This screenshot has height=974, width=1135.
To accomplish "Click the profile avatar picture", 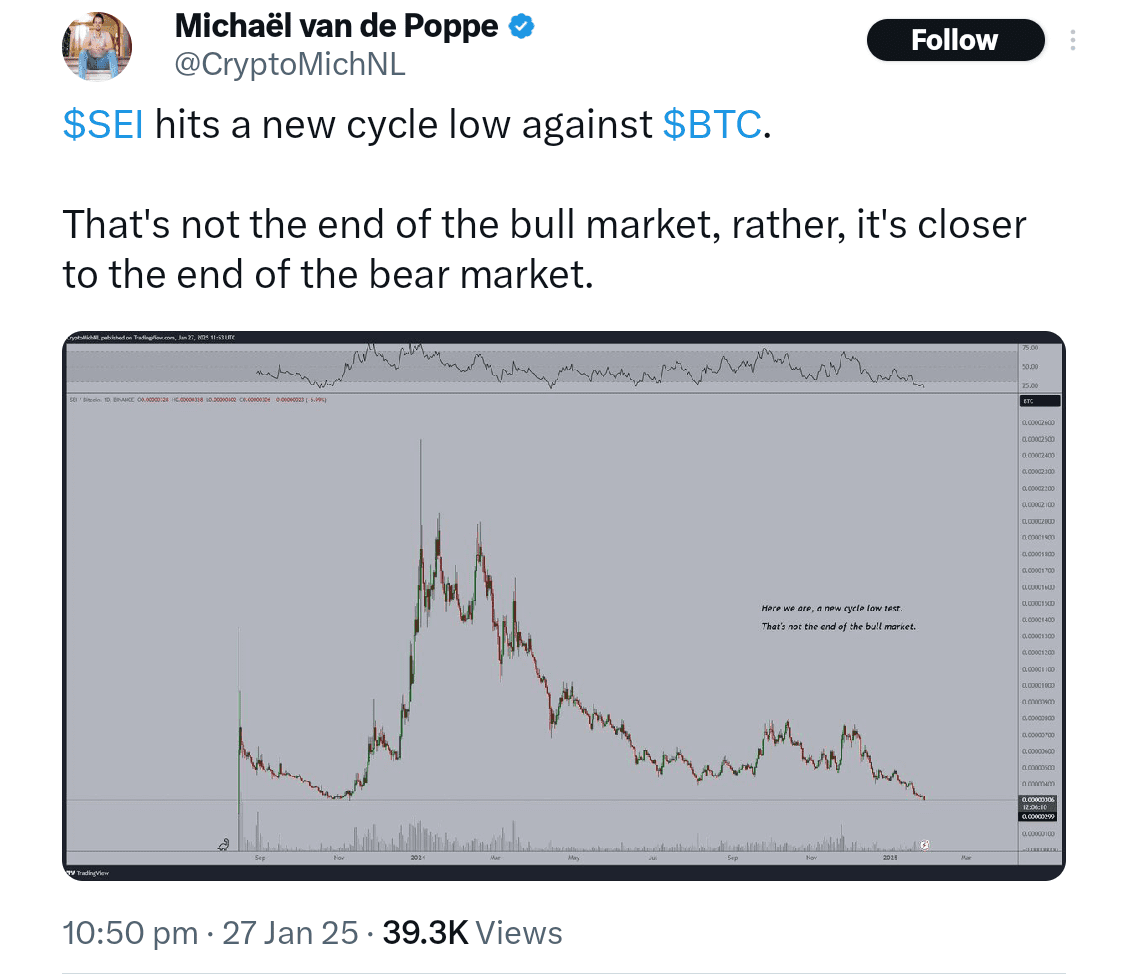I will (x=96, y=45).
